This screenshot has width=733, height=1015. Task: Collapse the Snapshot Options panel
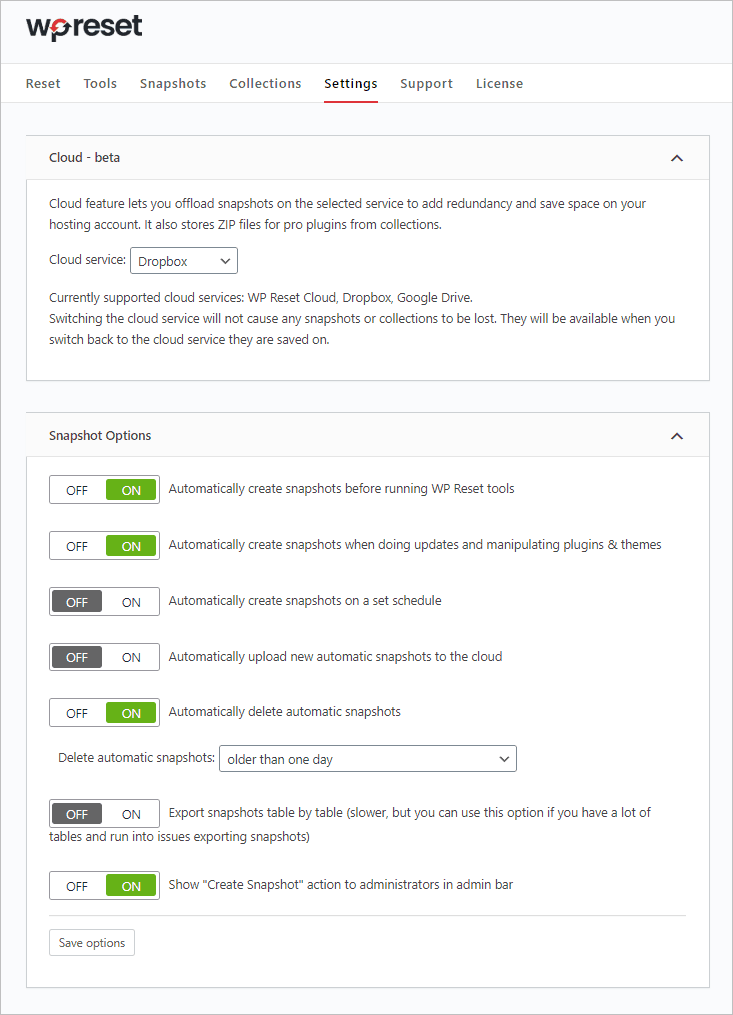[x=677, y=435]
